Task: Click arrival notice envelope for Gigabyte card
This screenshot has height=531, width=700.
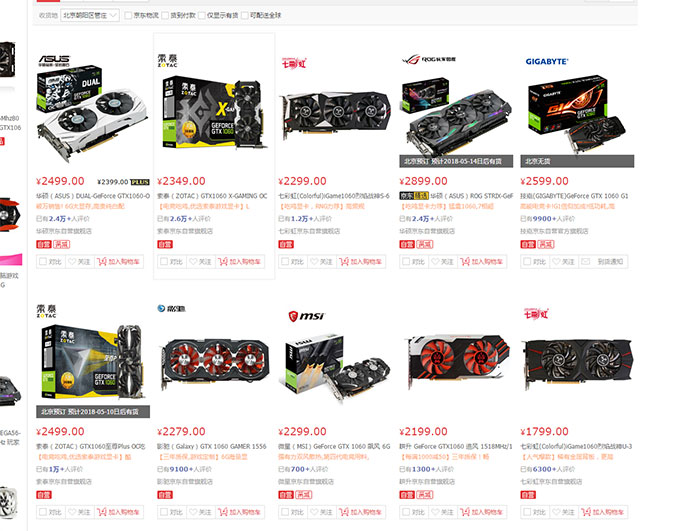Action: click(x=586, y=261)
